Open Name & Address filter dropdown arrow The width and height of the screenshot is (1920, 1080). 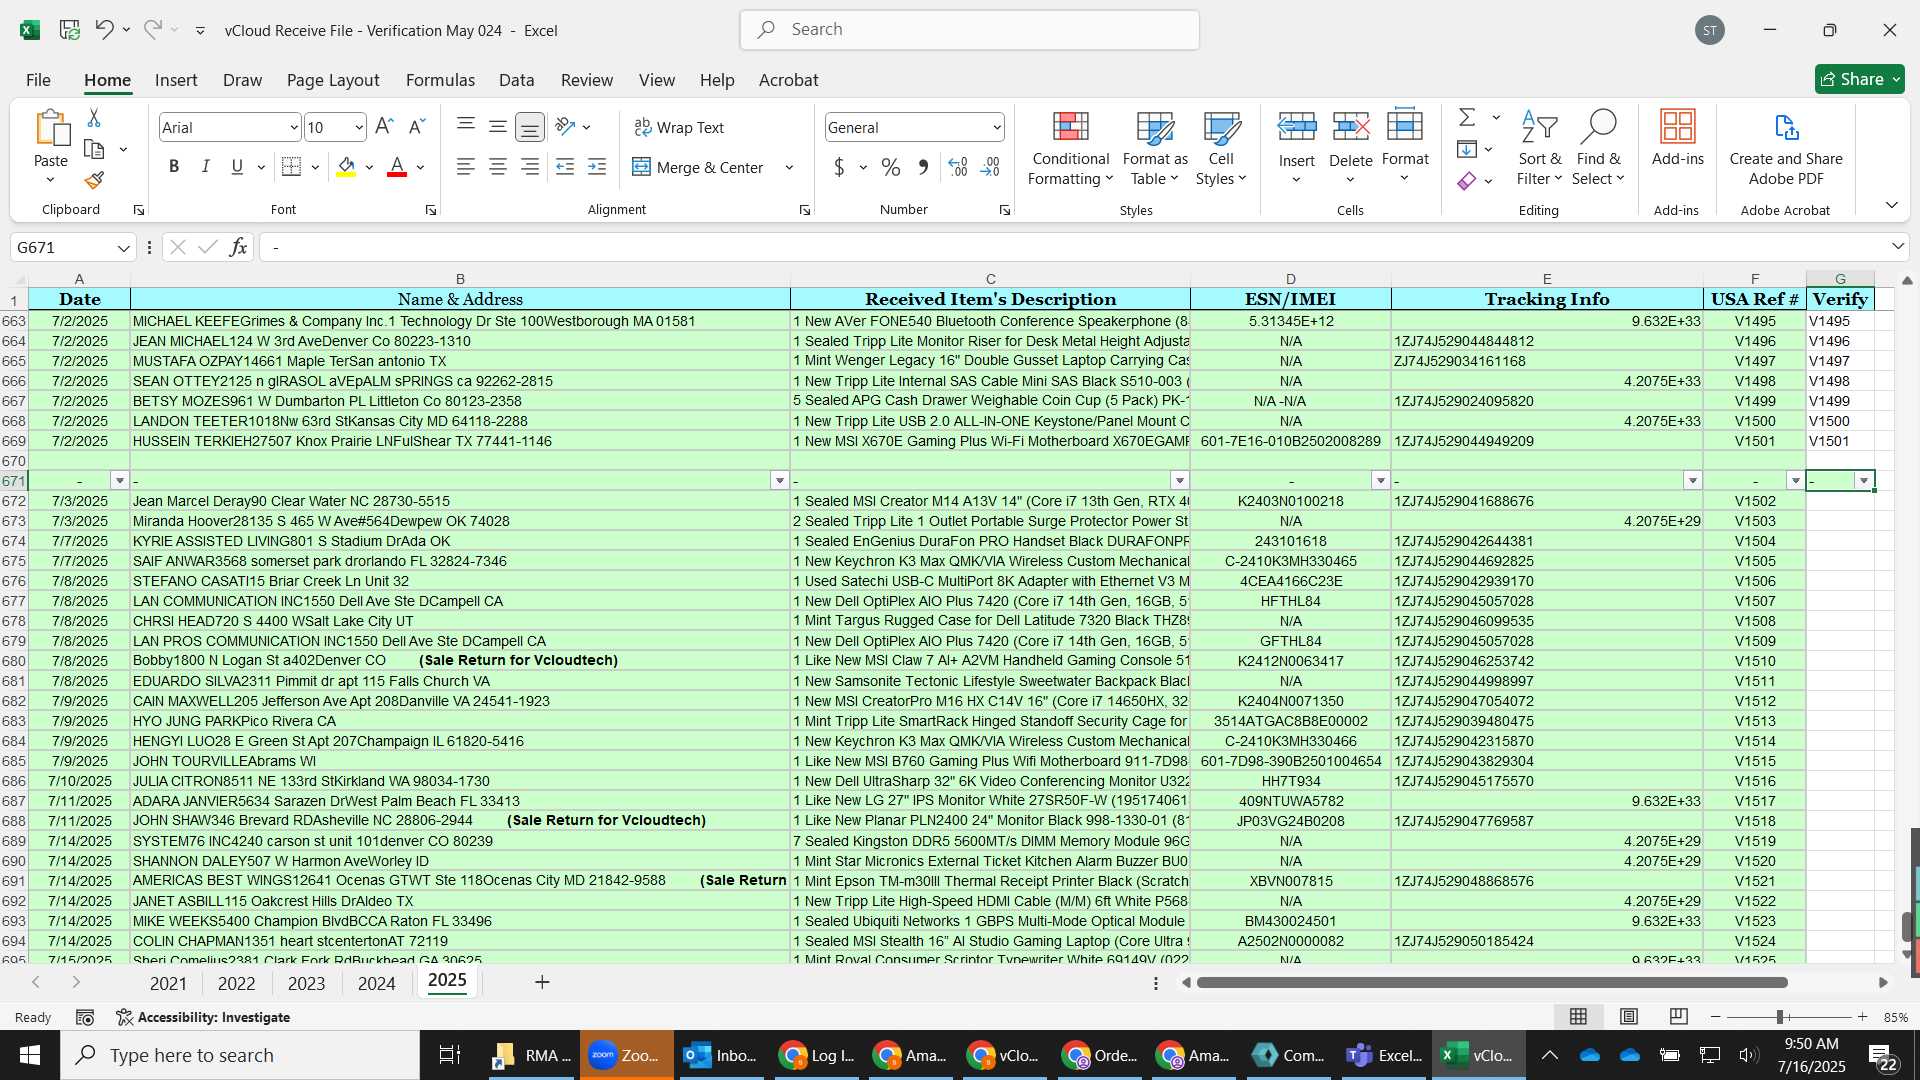point(780,481)
